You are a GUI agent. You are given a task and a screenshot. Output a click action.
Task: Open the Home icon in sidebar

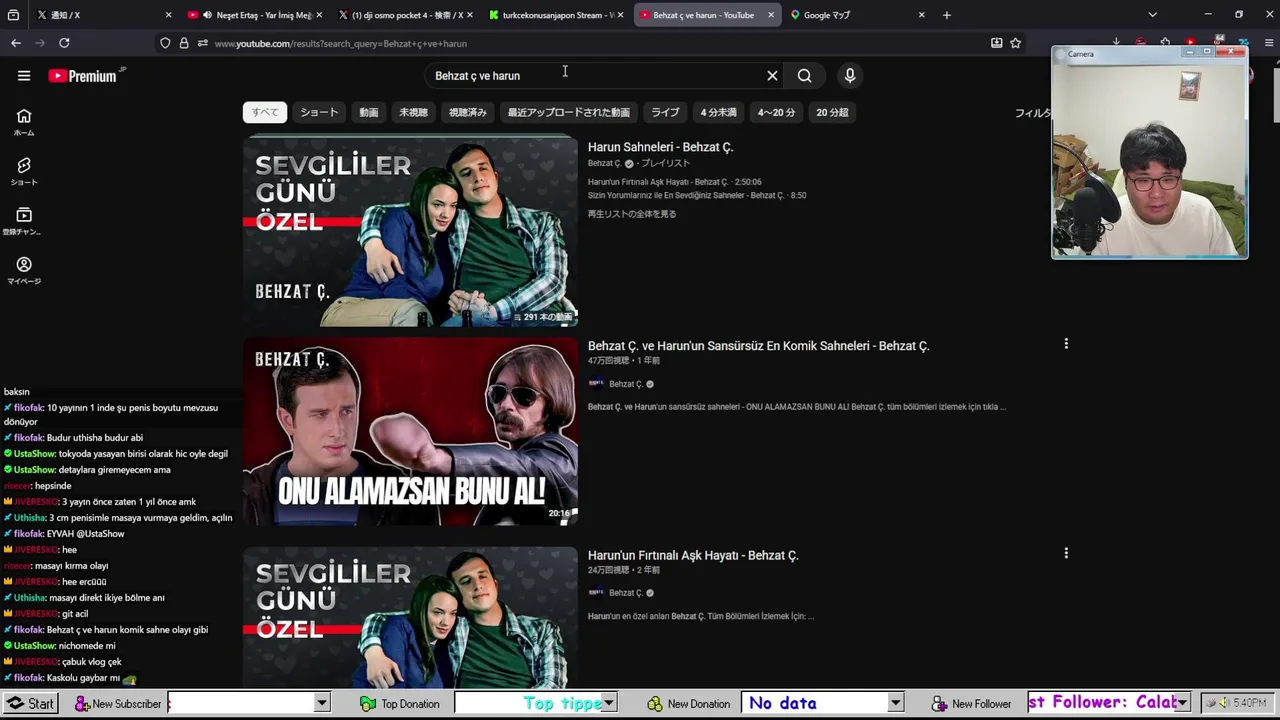pyautogui.click(x=24, y=122)
